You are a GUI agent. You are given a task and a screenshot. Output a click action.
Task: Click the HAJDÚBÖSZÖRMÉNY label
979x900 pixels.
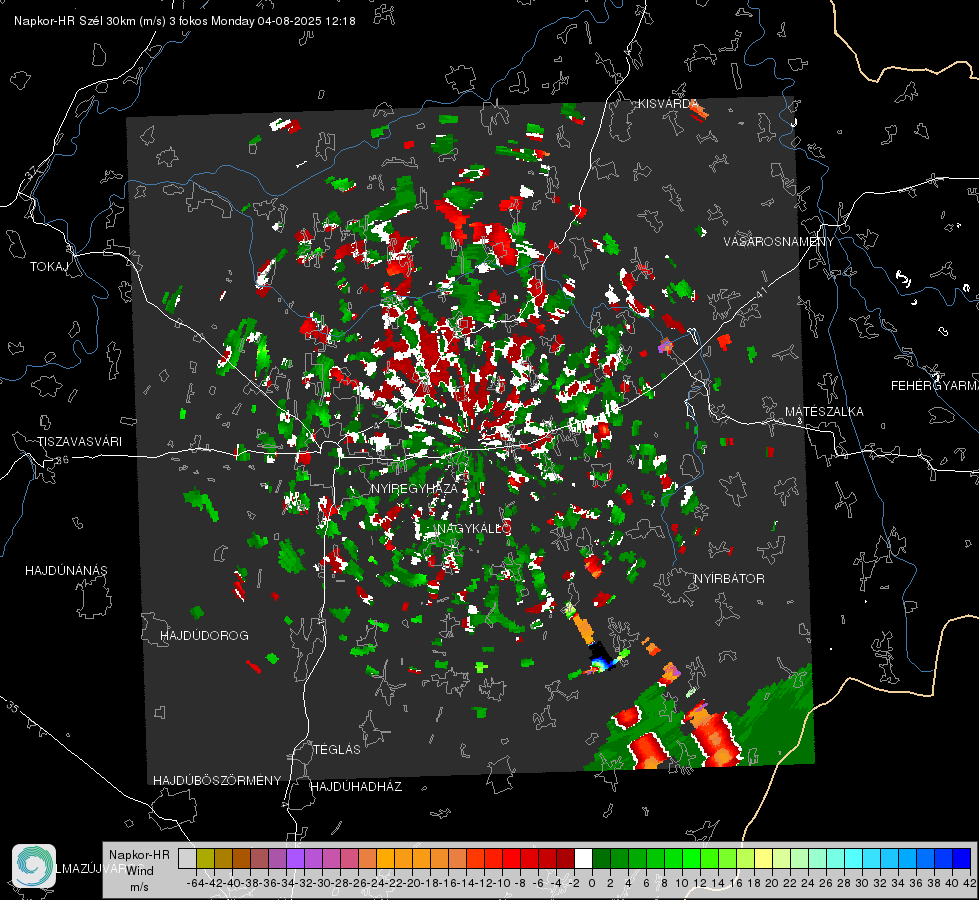coord(217,780)
